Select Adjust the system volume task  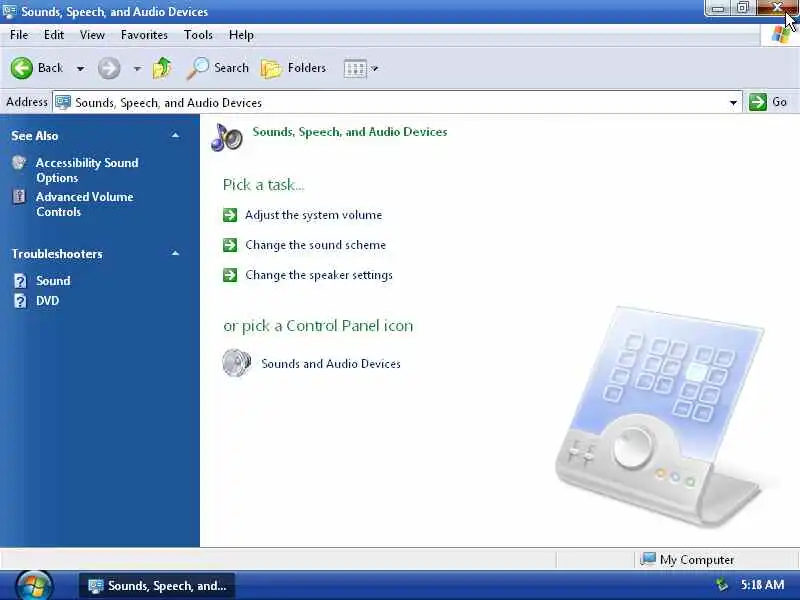pyautogui.click(x=313, y=215)
